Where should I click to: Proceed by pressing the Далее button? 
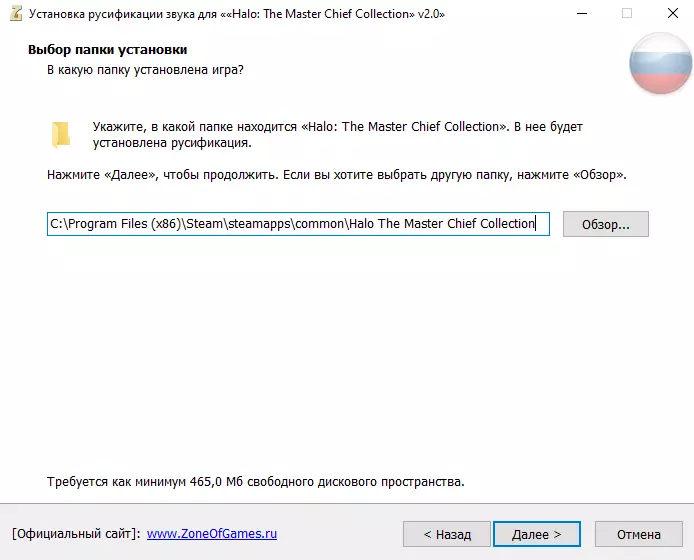(x=536, y=535)
